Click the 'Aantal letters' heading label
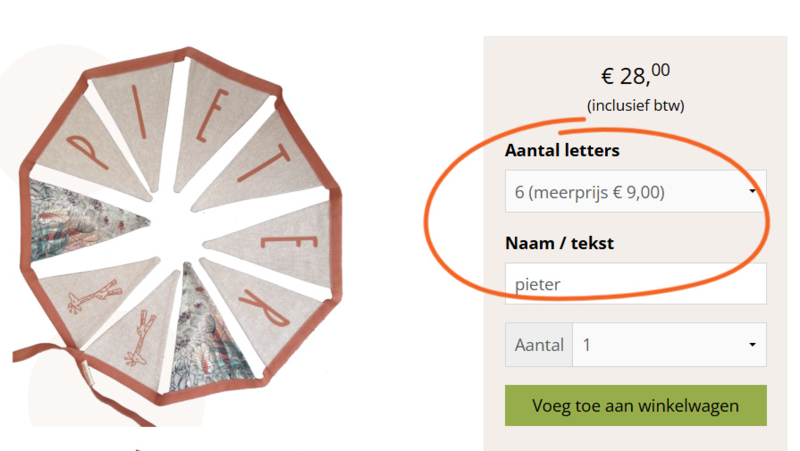The width and height of the screenshot is (800, 451). click(562, 151)
